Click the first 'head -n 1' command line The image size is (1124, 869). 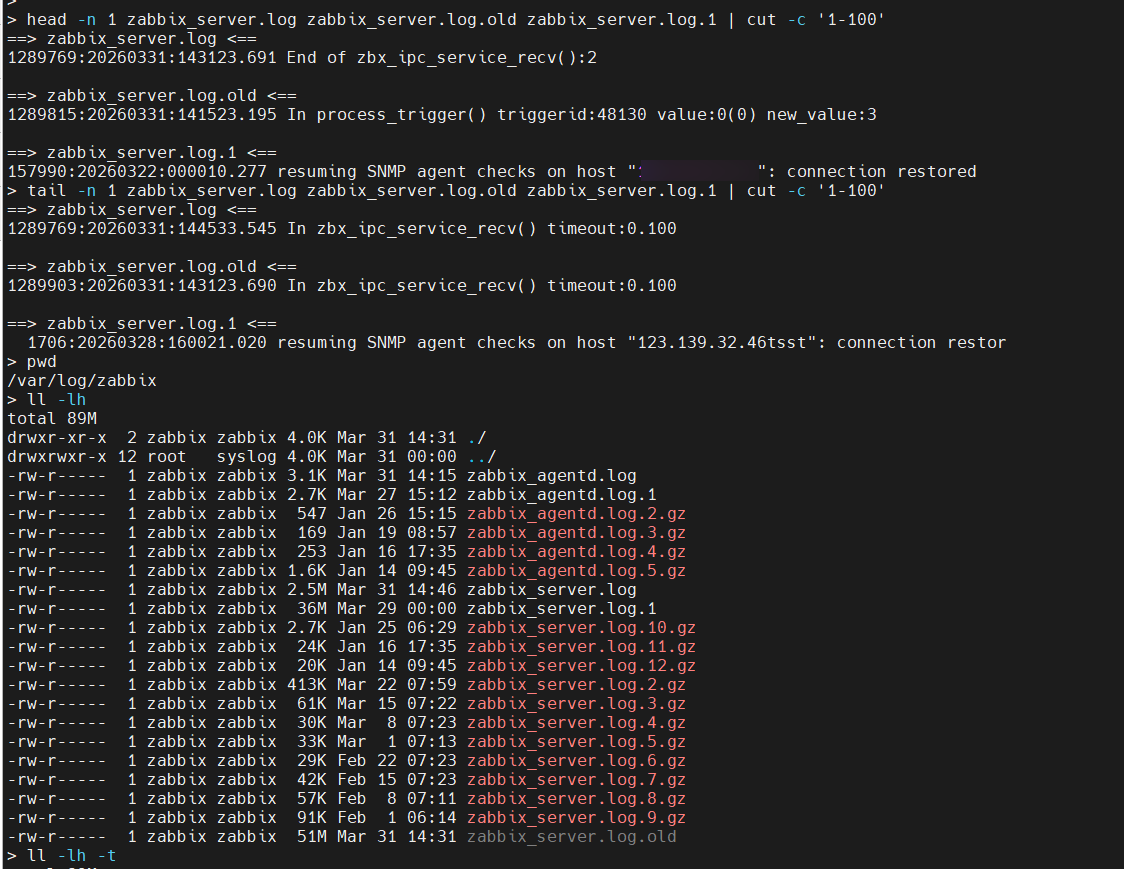(x=455, y=19)
